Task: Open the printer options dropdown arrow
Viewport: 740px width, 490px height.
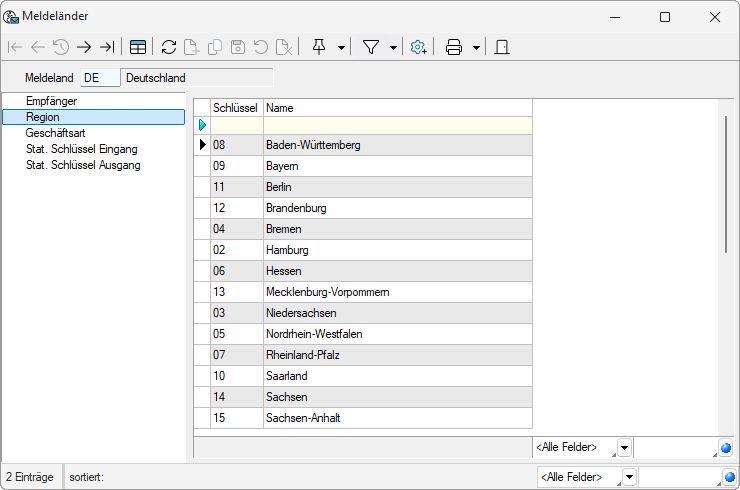Action: click(476, 47)
